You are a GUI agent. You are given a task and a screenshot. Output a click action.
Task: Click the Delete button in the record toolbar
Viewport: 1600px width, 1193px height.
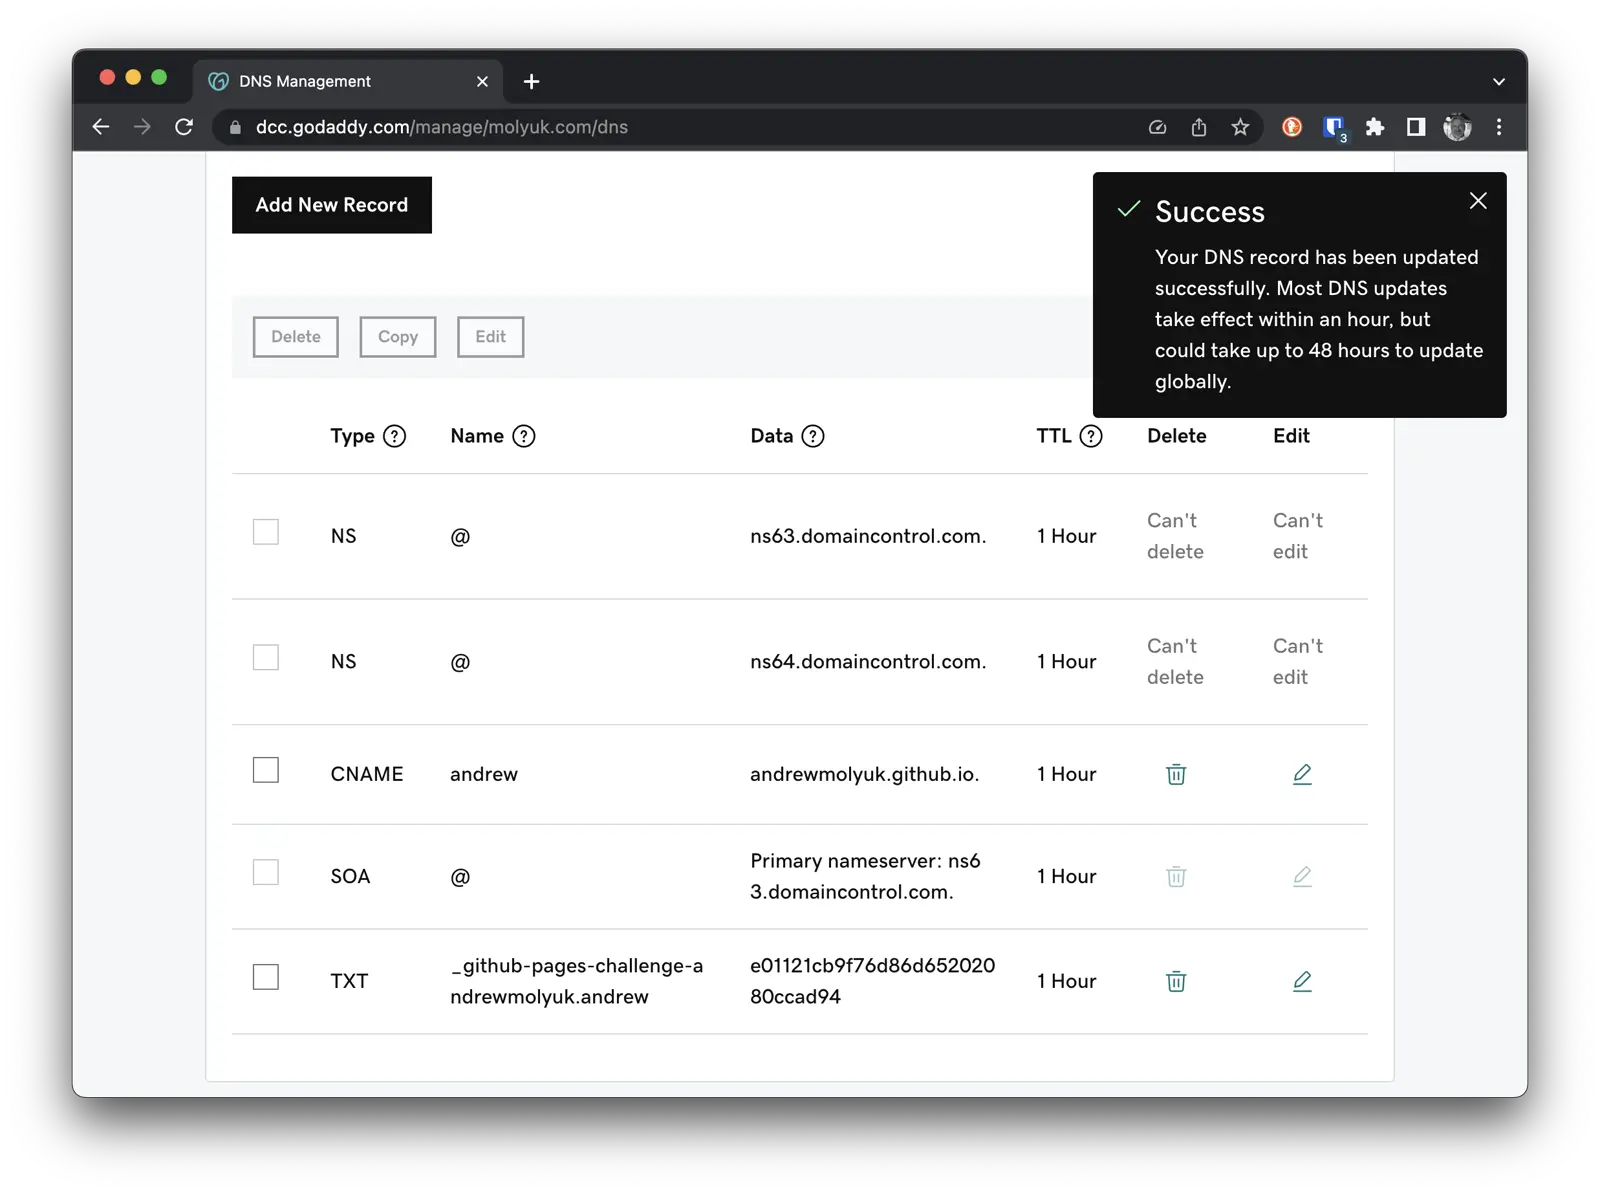295,337
